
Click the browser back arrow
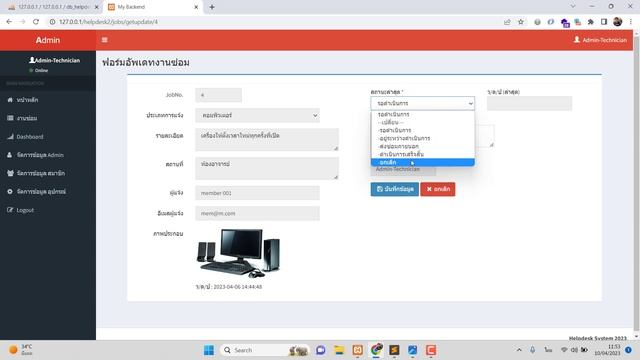(9, 22)
